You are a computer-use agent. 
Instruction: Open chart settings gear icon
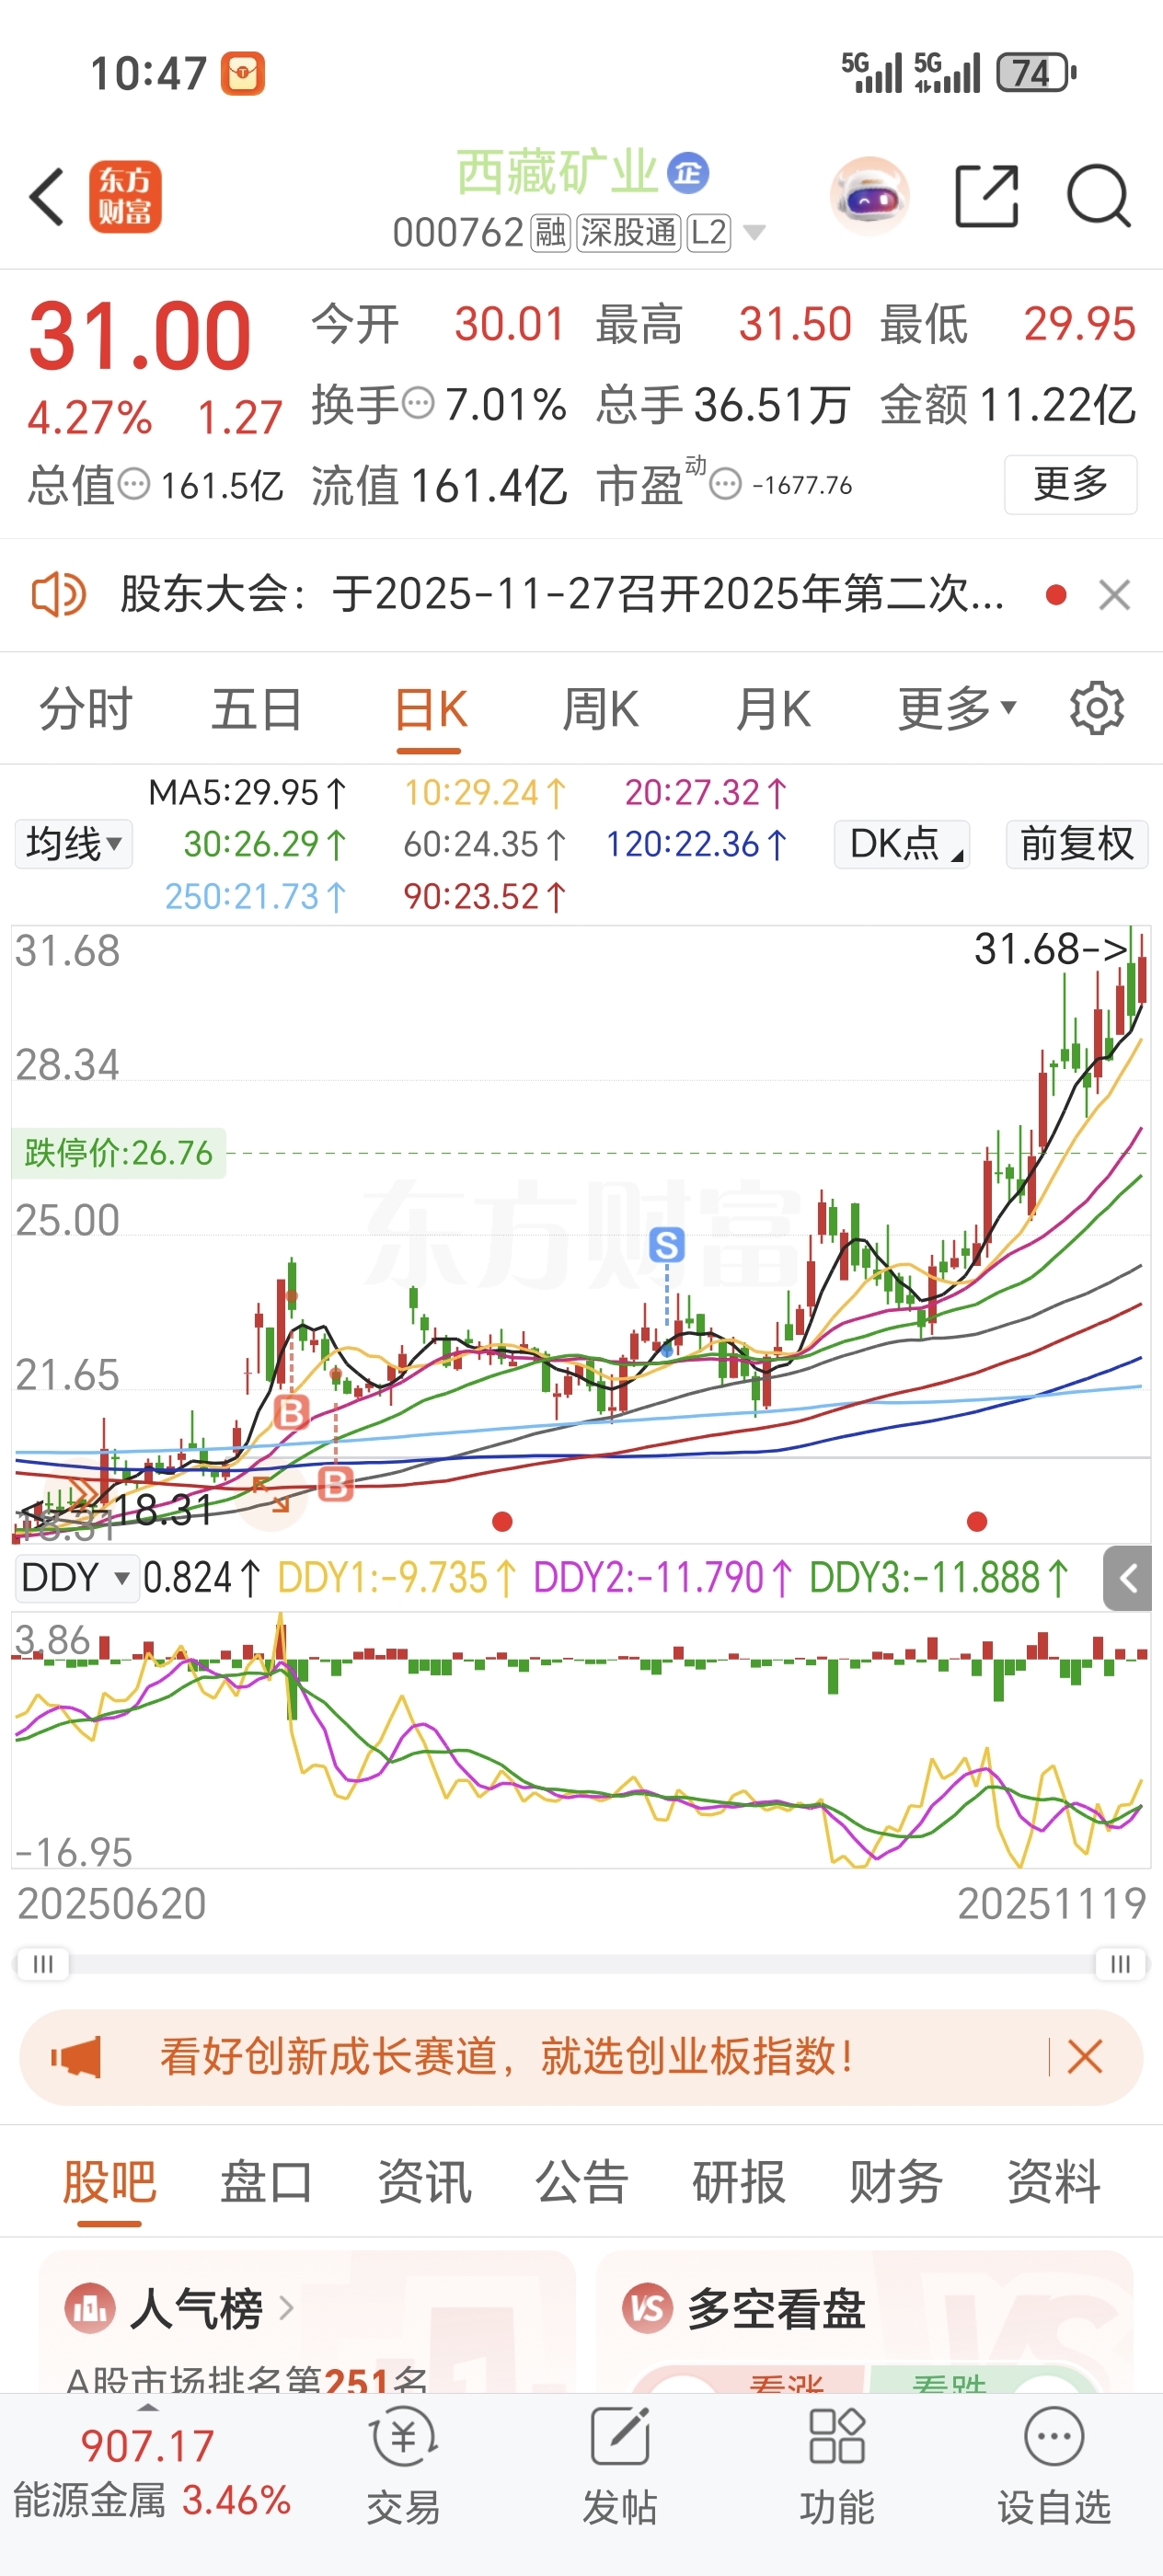click(x=1097, y=709)
